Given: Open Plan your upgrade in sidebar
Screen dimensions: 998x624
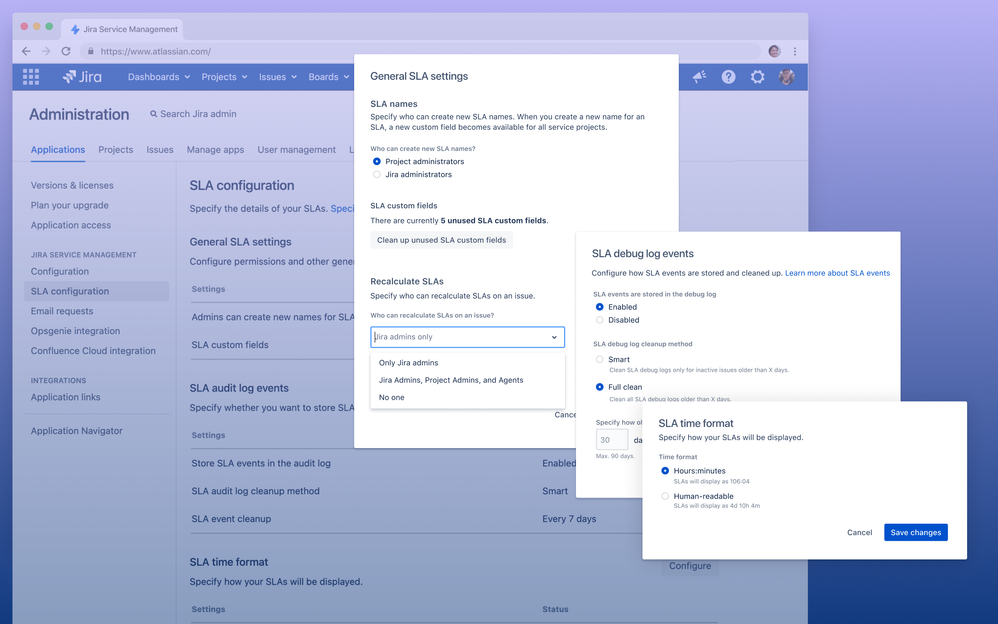Looking at the screenshot, I should [x=69, y=205].
